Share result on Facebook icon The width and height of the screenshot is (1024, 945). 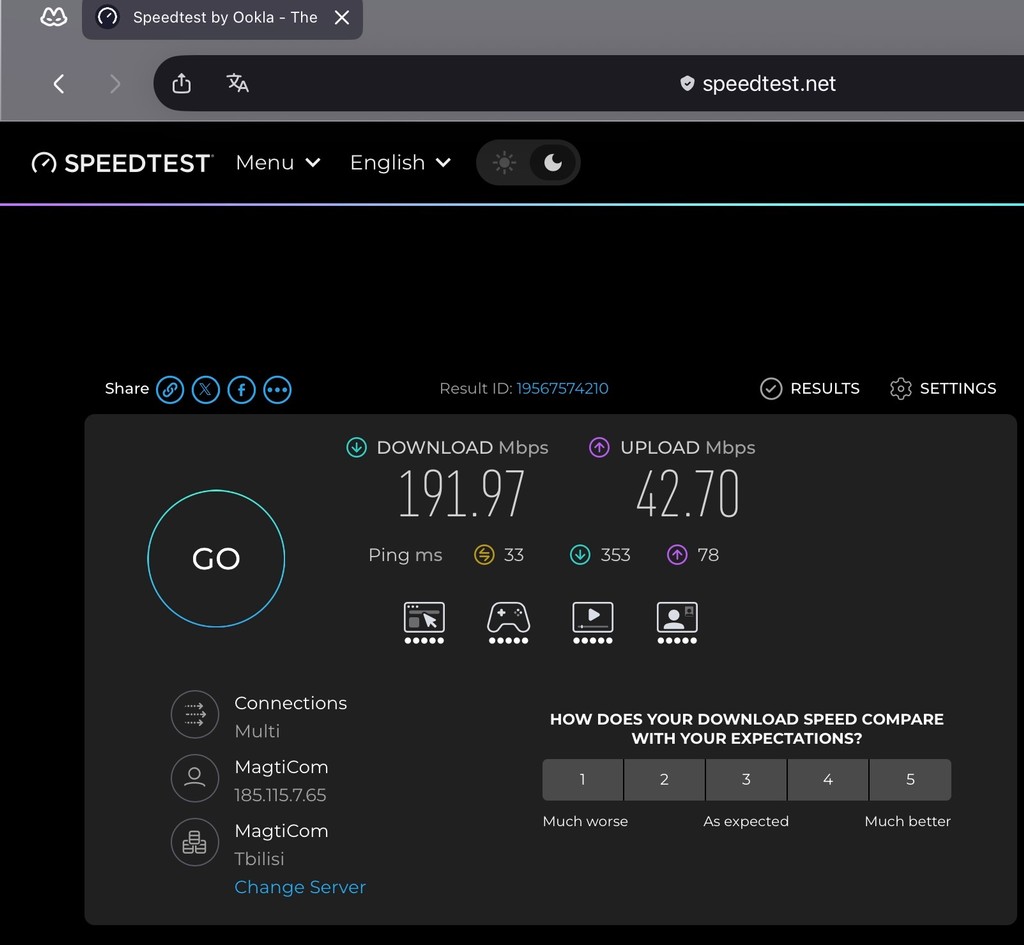click(x=242, y=390)
